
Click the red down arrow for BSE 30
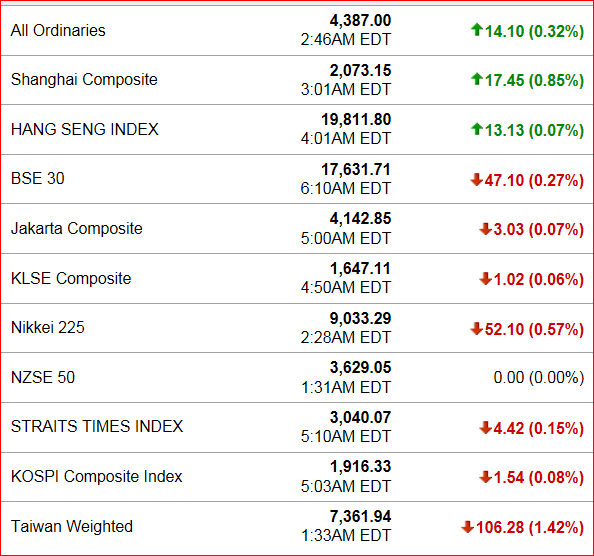pyautogui.click(x=476, y=179)
